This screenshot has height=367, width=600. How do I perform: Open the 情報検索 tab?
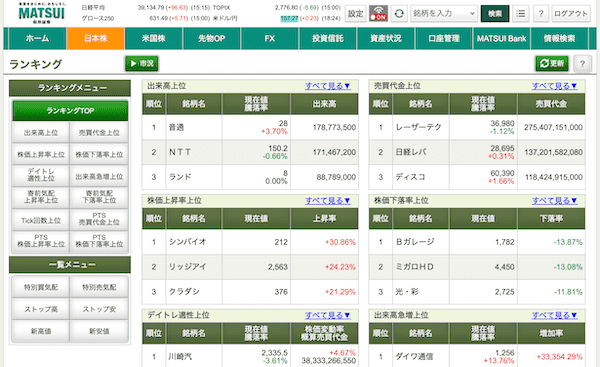559,38
